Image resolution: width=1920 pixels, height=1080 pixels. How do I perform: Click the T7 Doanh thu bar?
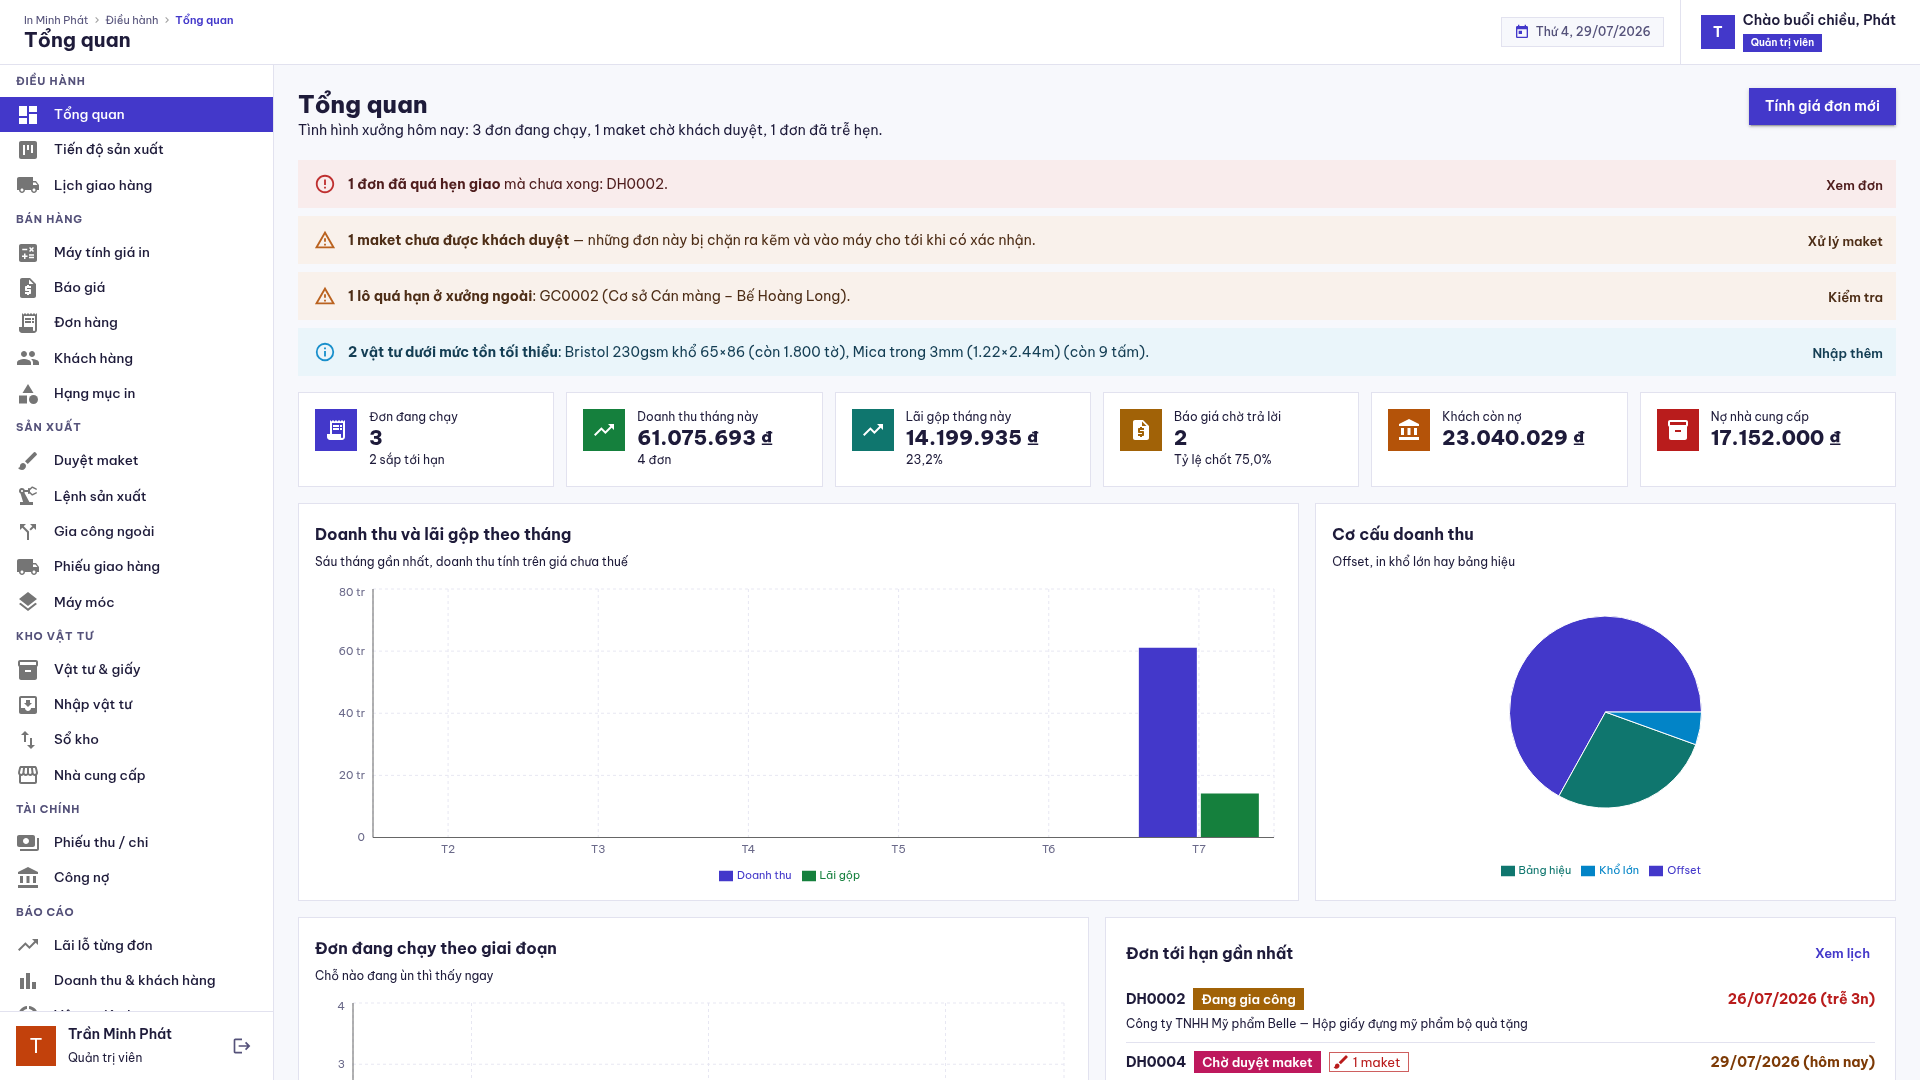(x=1167, y=742)
